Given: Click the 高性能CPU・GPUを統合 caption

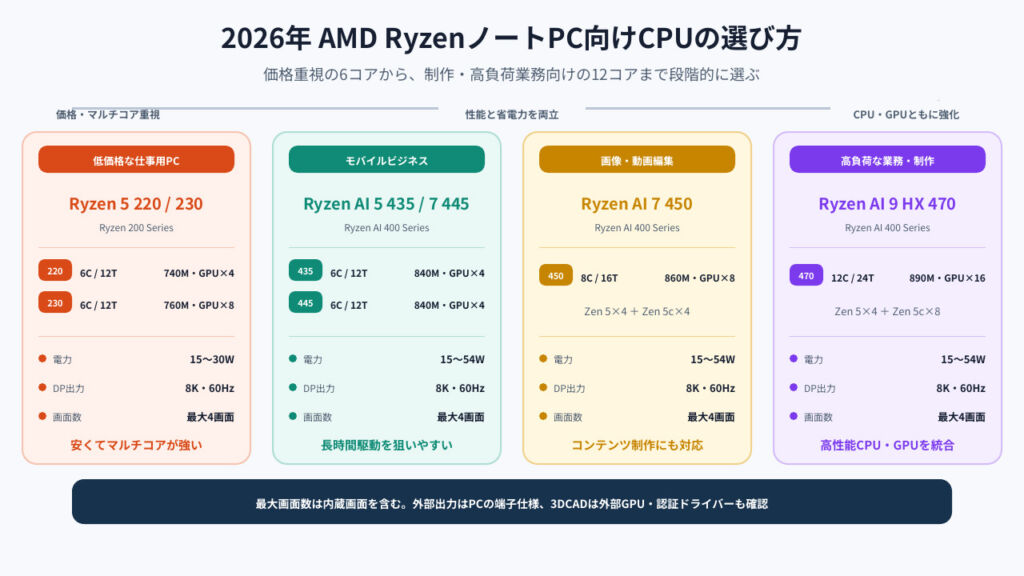Looking at the screenshot, I should pyautogui.click(x=887, y=445).
